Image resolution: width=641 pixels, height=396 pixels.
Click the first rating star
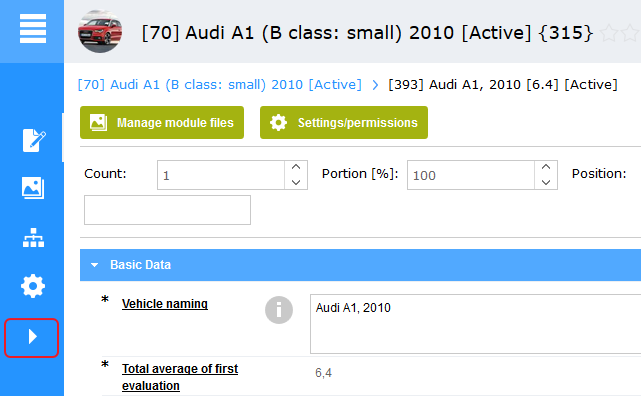610,33
